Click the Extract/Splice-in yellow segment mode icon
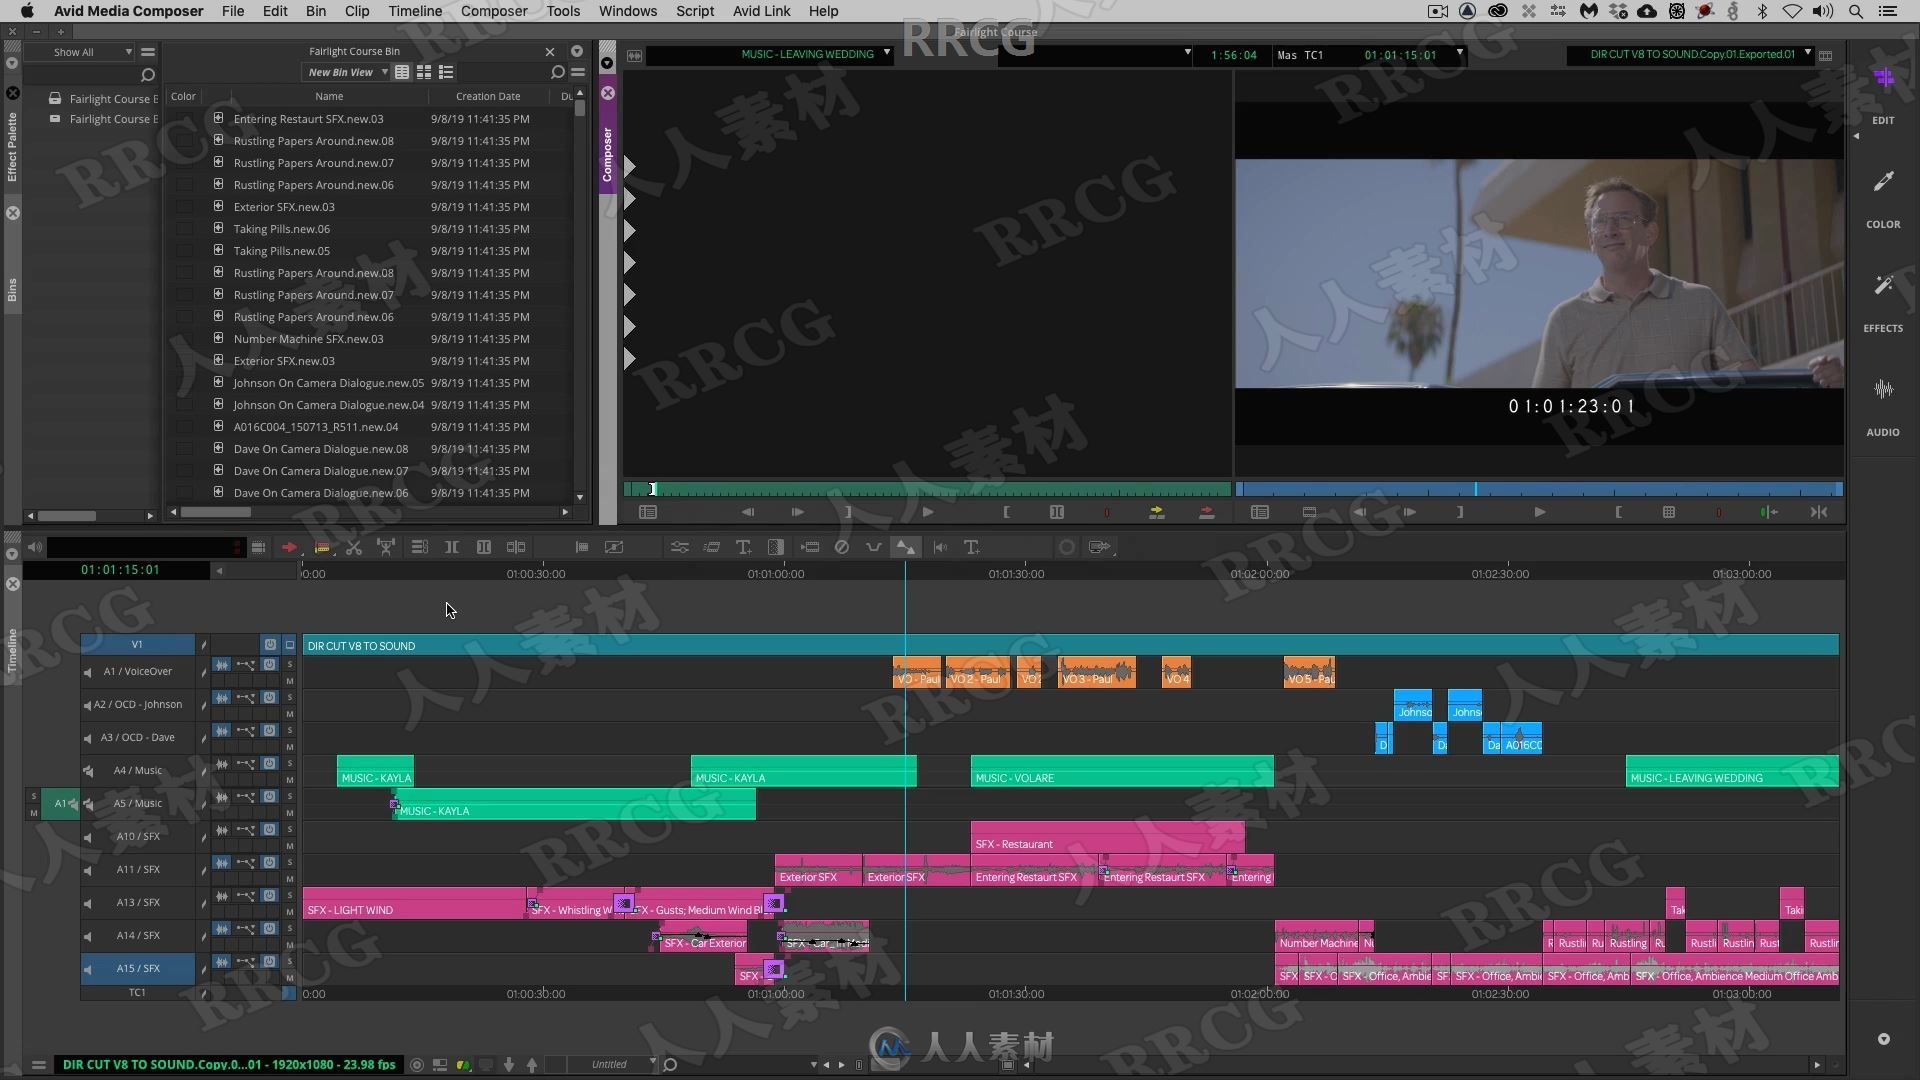 [322, 547]
